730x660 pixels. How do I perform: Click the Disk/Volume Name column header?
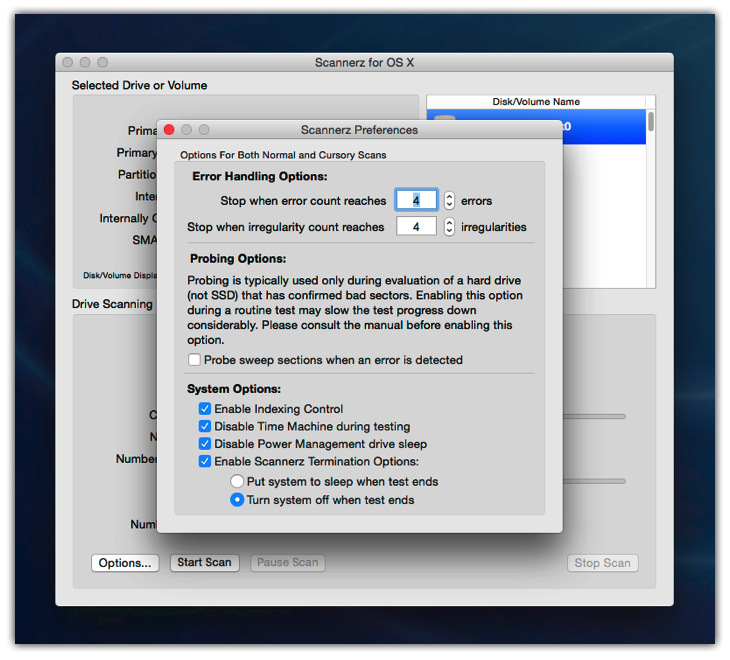[x=536, y=101]
